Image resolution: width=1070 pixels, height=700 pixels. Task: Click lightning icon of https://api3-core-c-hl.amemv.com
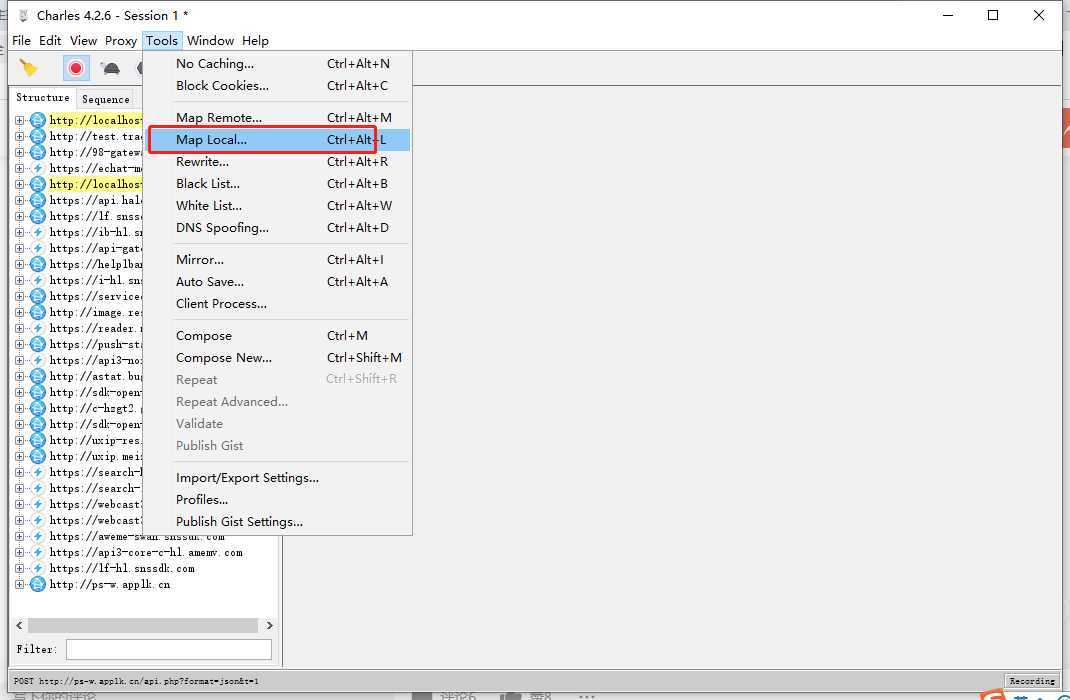point(38,553)
